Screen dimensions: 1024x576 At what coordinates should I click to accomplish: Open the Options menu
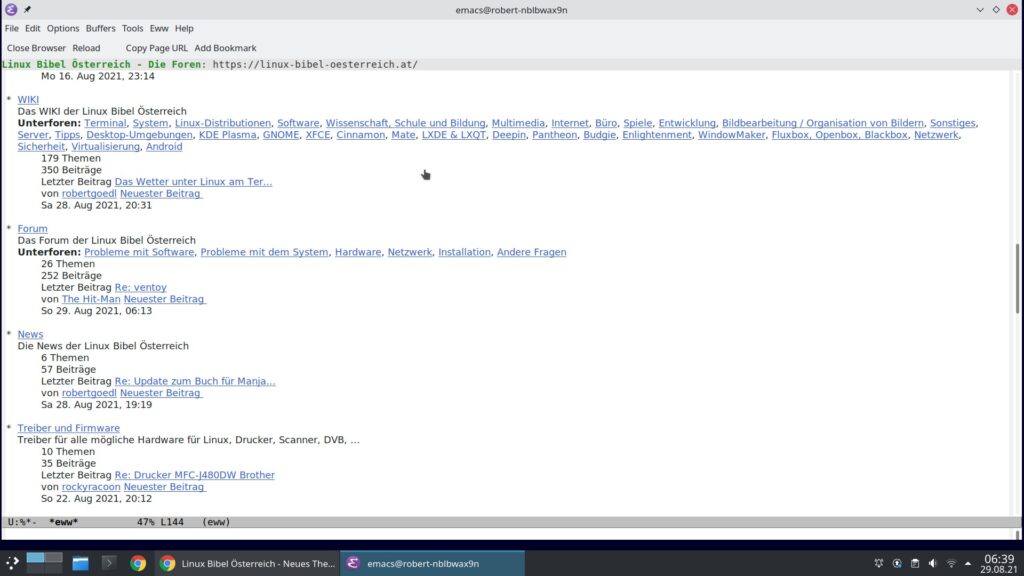point(63,28)
